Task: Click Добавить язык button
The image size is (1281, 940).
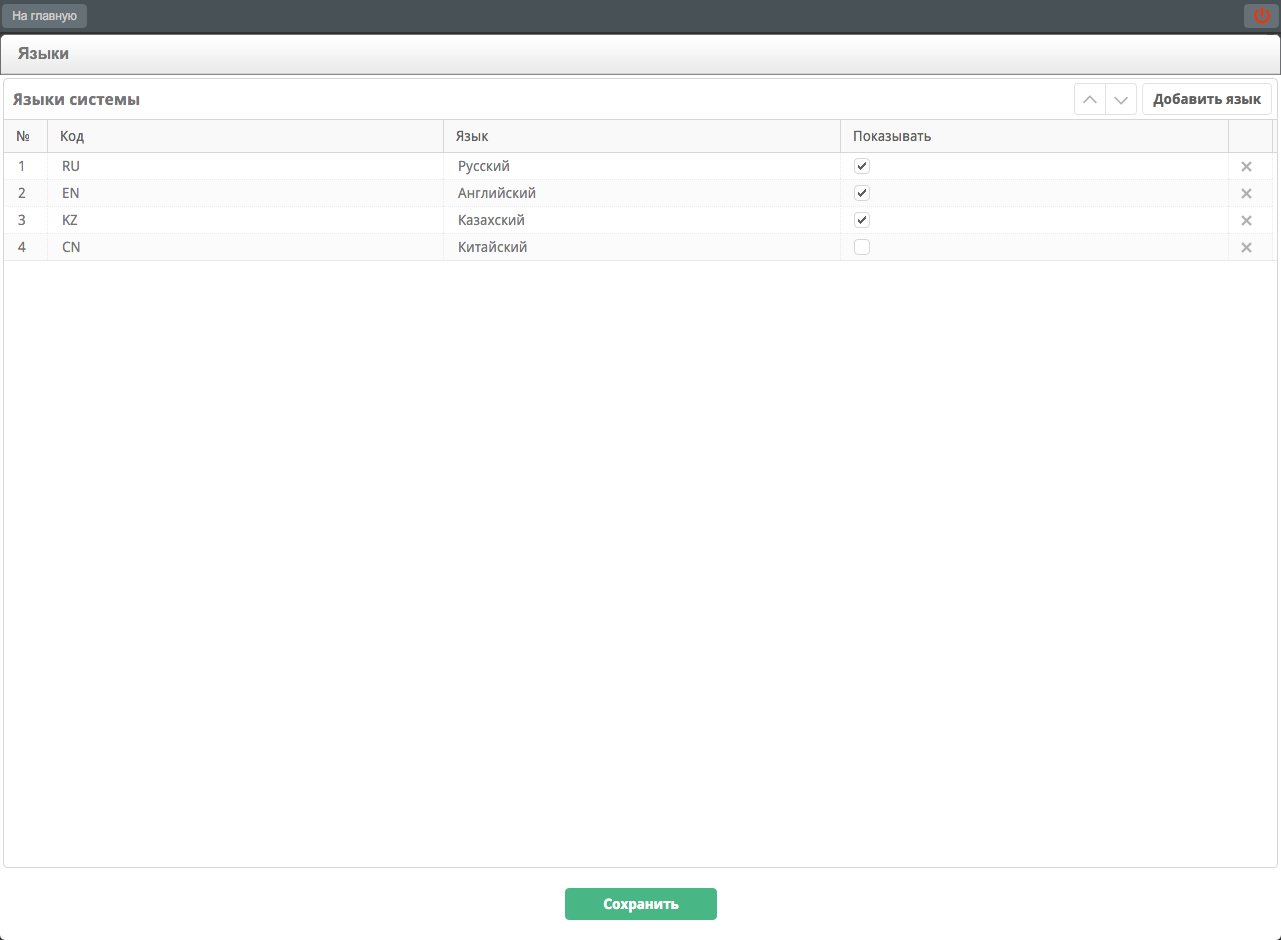Action: [1207, 100]
